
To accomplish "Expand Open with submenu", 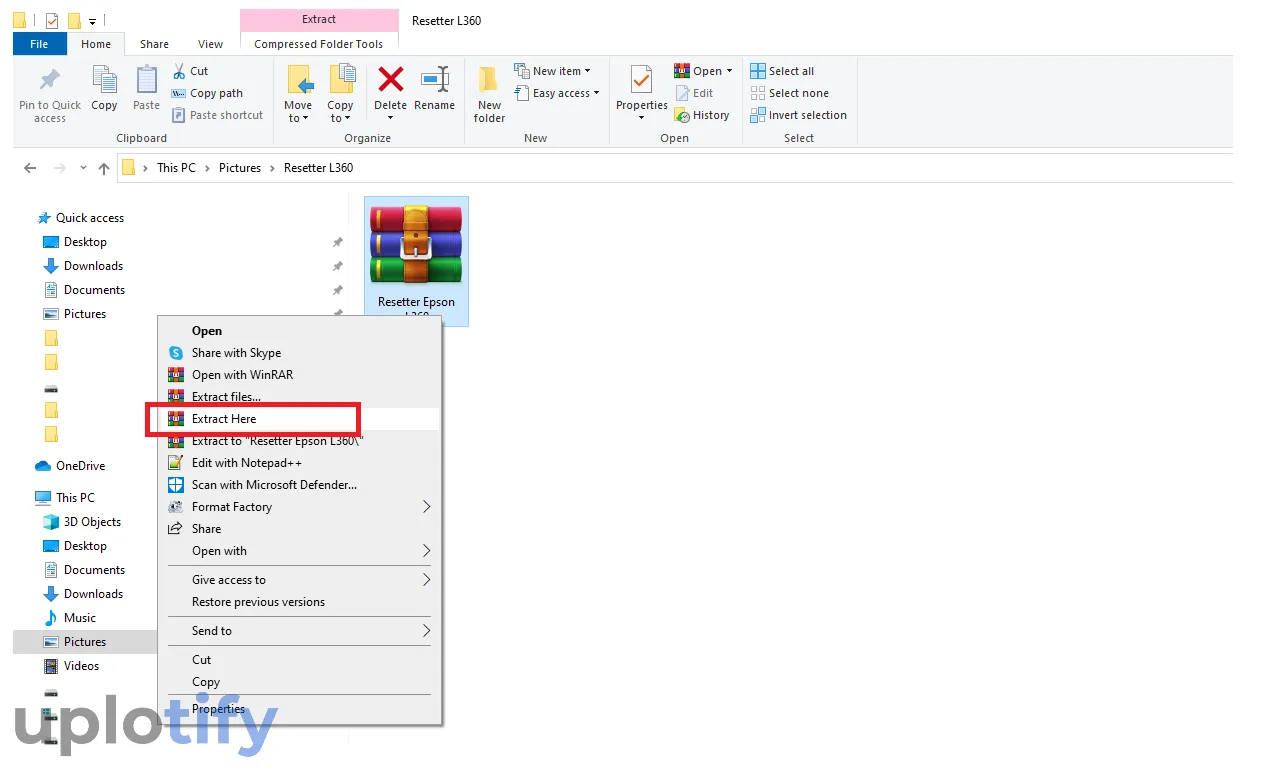I will [300, 551].
